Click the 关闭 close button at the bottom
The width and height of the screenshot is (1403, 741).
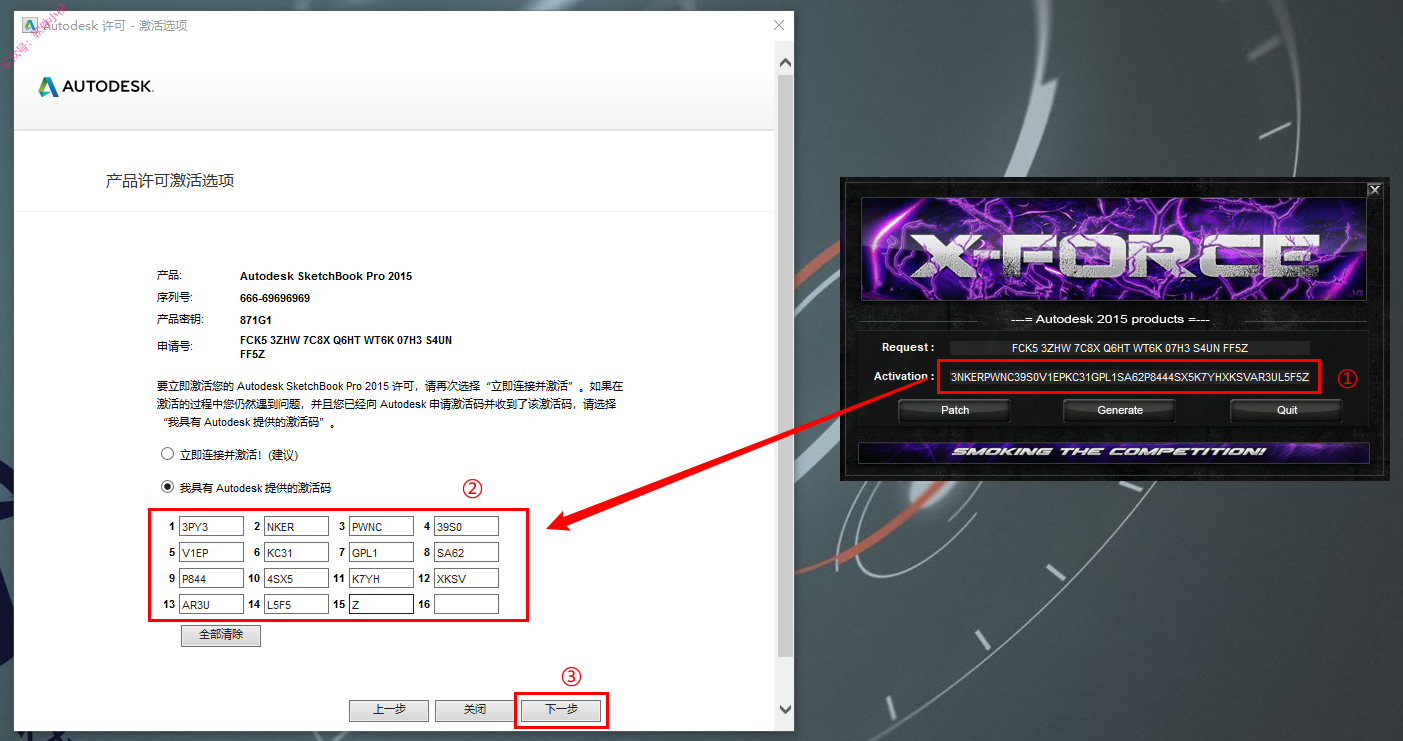click(475, 710)
